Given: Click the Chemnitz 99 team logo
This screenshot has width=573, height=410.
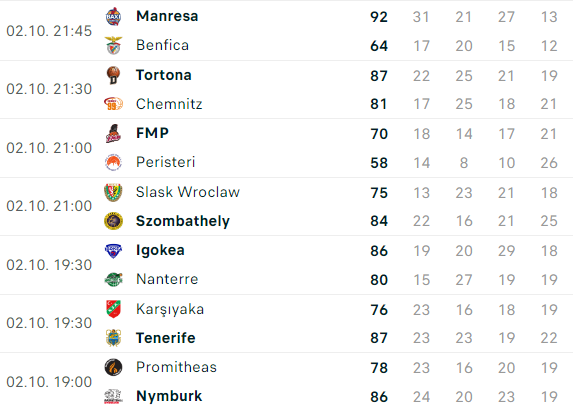Looking at the screenshot, I should pos(113,104).
